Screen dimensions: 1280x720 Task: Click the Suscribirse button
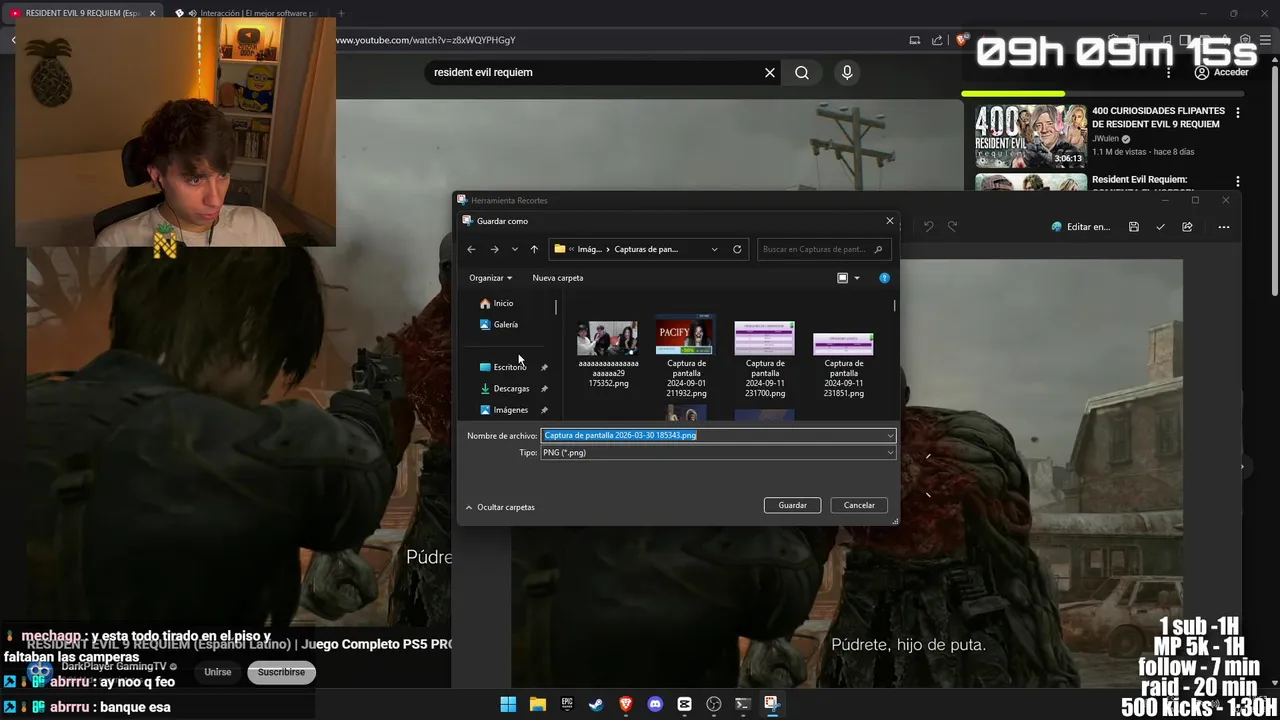pos(281,672)
